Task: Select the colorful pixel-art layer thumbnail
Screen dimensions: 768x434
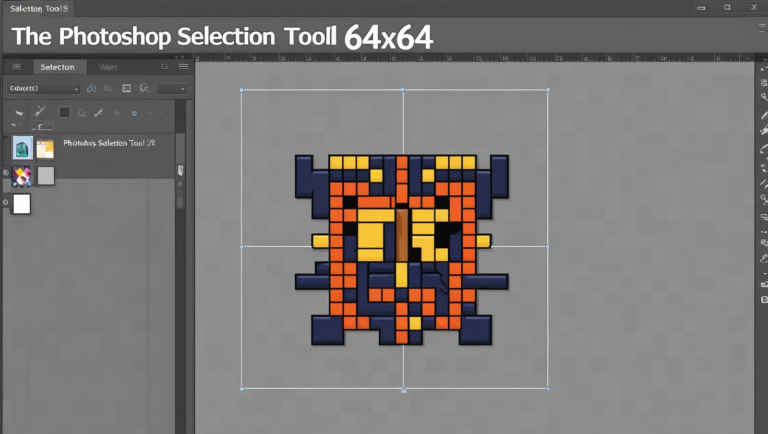Action: tap(22, 177)
